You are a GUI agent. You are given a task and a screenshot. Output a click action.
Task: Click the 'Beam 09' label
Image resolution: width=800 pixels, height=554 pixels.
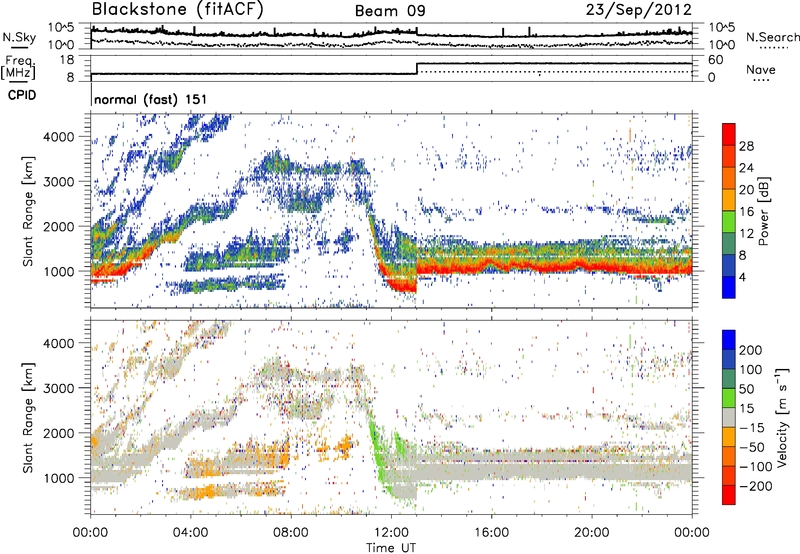tap(390, 11)
